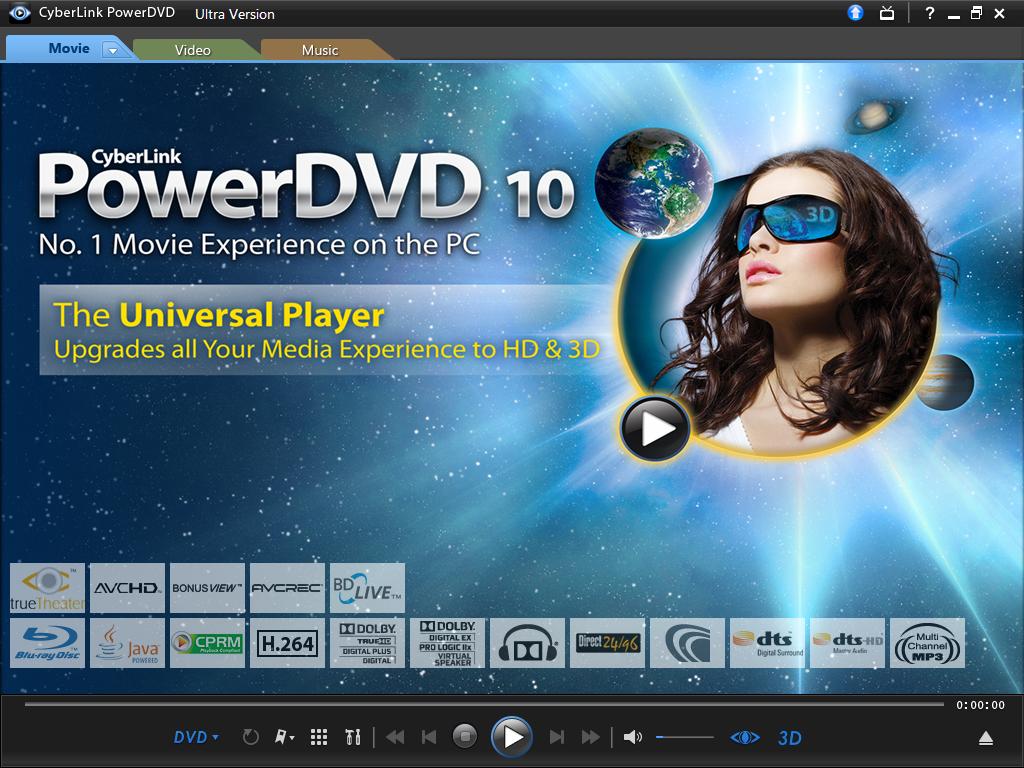Expand the Movie tab dropdown arrow

point(112,50)
